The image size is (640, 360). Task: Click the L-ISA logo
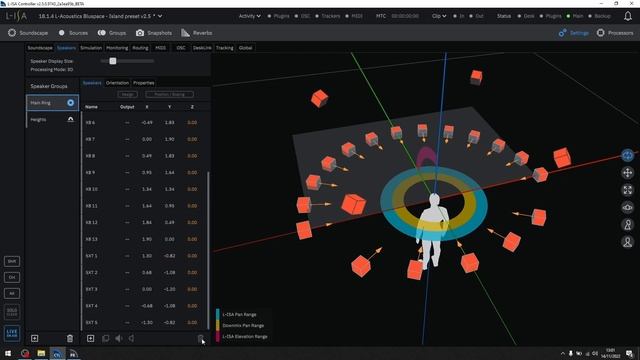[x=16, y=16]
